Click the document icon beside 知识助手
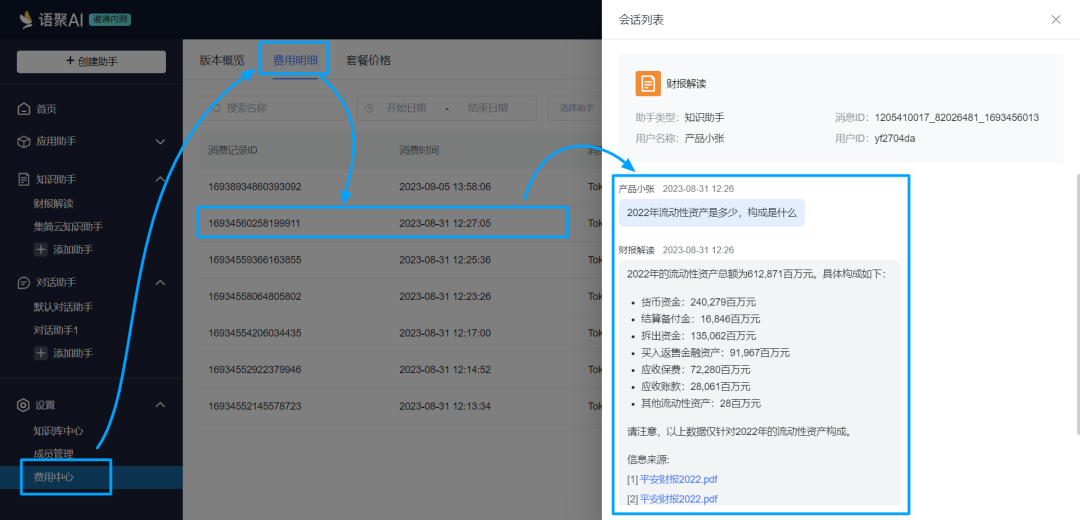This screenshot has width=1080, height=520. pyautogui.click(x=23, y=179)
